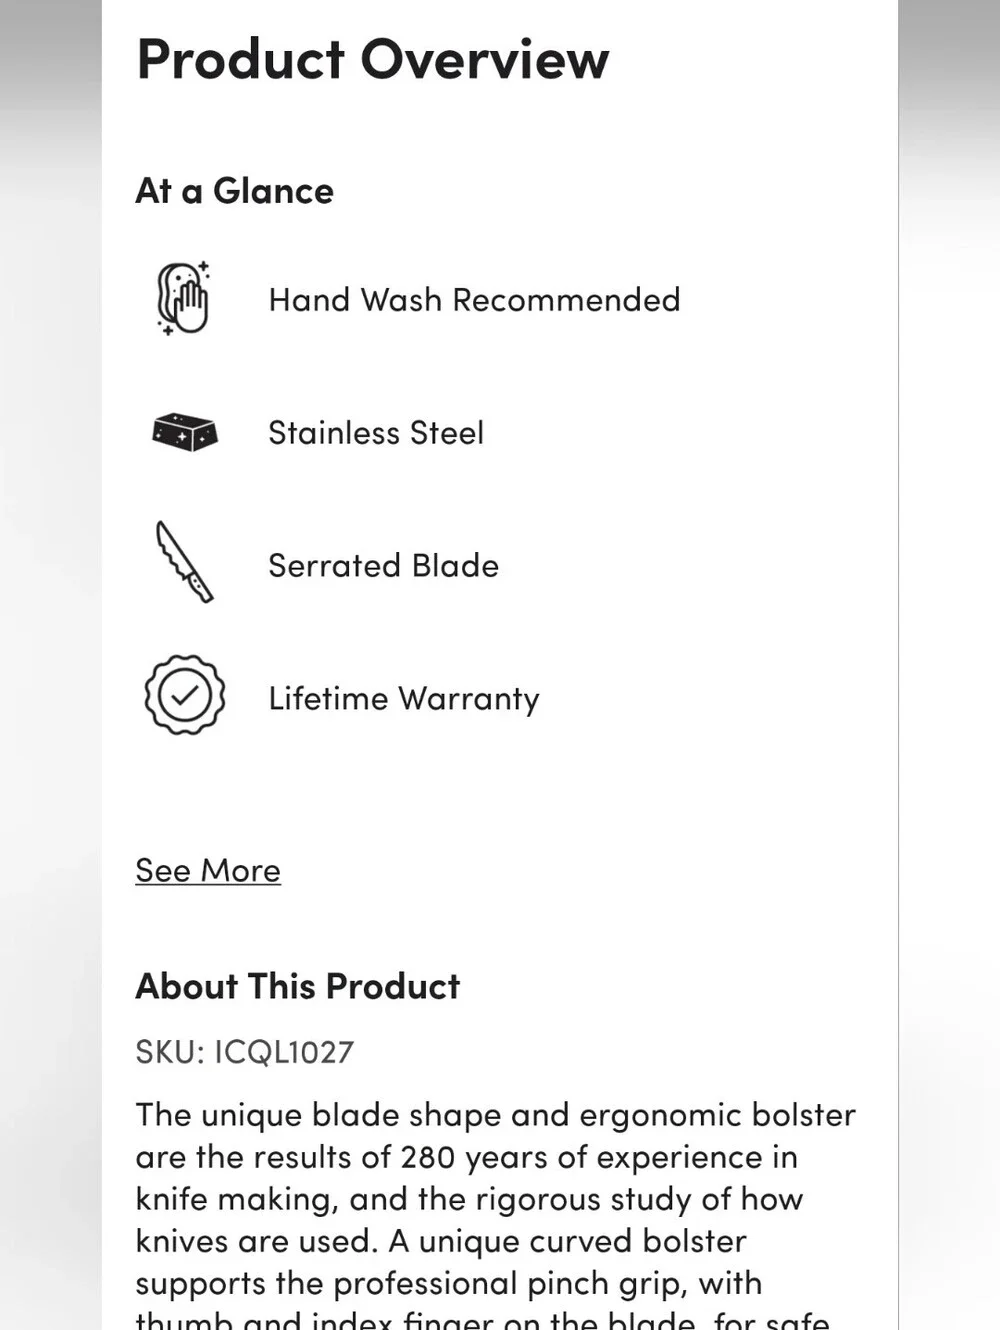Click the stainless steel block icon

click(184, 432)
